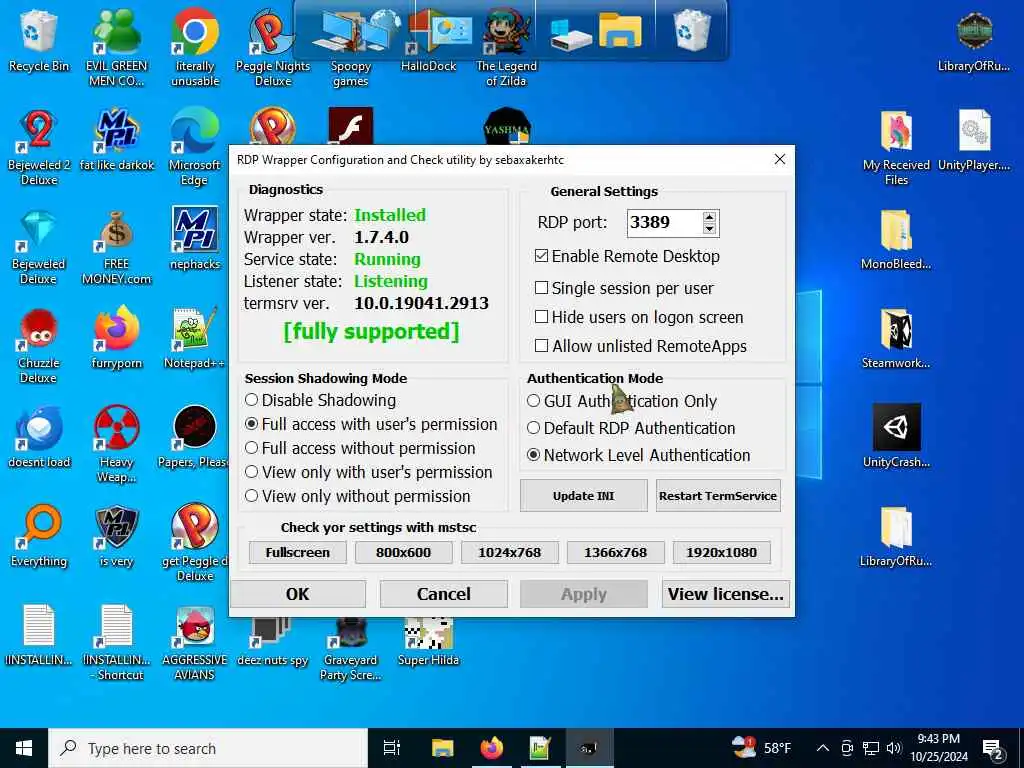Open Task View on taskbar
The height and width of the screenshot is (768, 1024).
[392, 748]
